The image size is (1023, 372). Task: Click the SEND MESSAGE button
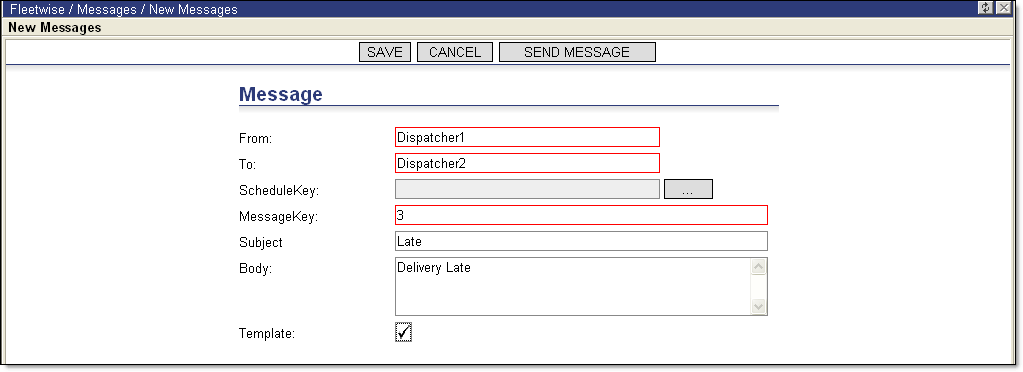(577, 53)
